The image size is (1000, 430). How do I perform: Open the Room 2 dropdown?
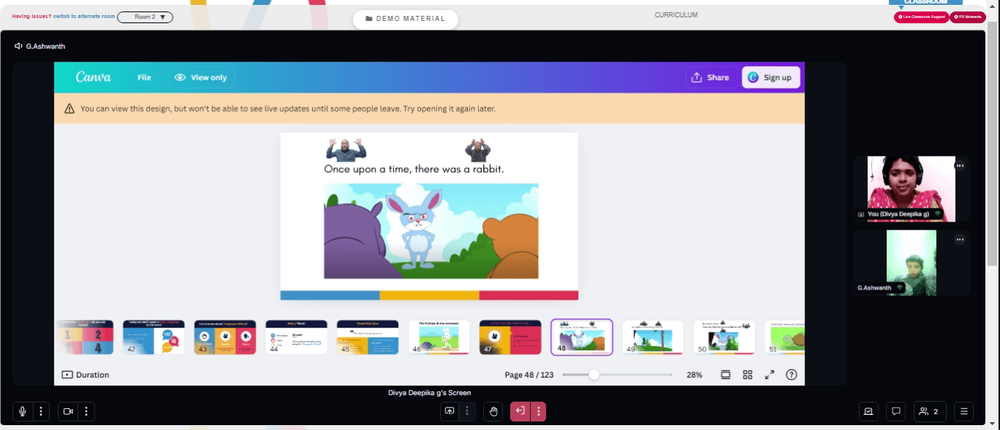tap(145, 17)
